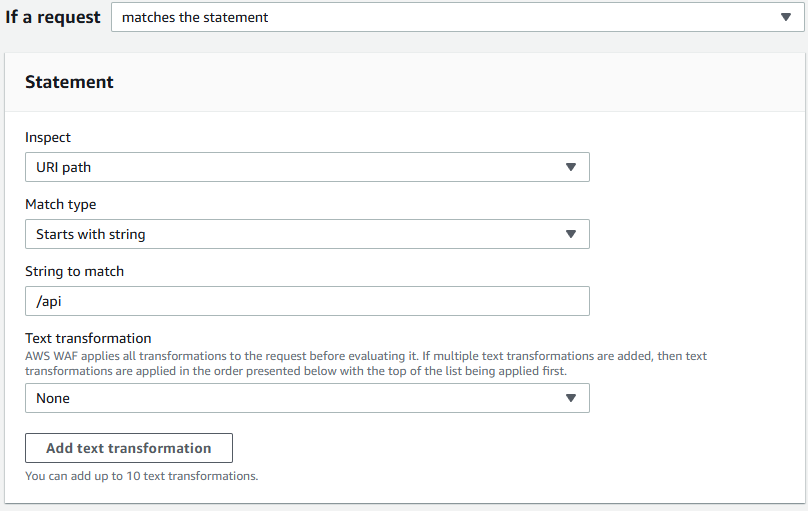Click the Match type dropdown arrow icon

click(x=570, y=234)
